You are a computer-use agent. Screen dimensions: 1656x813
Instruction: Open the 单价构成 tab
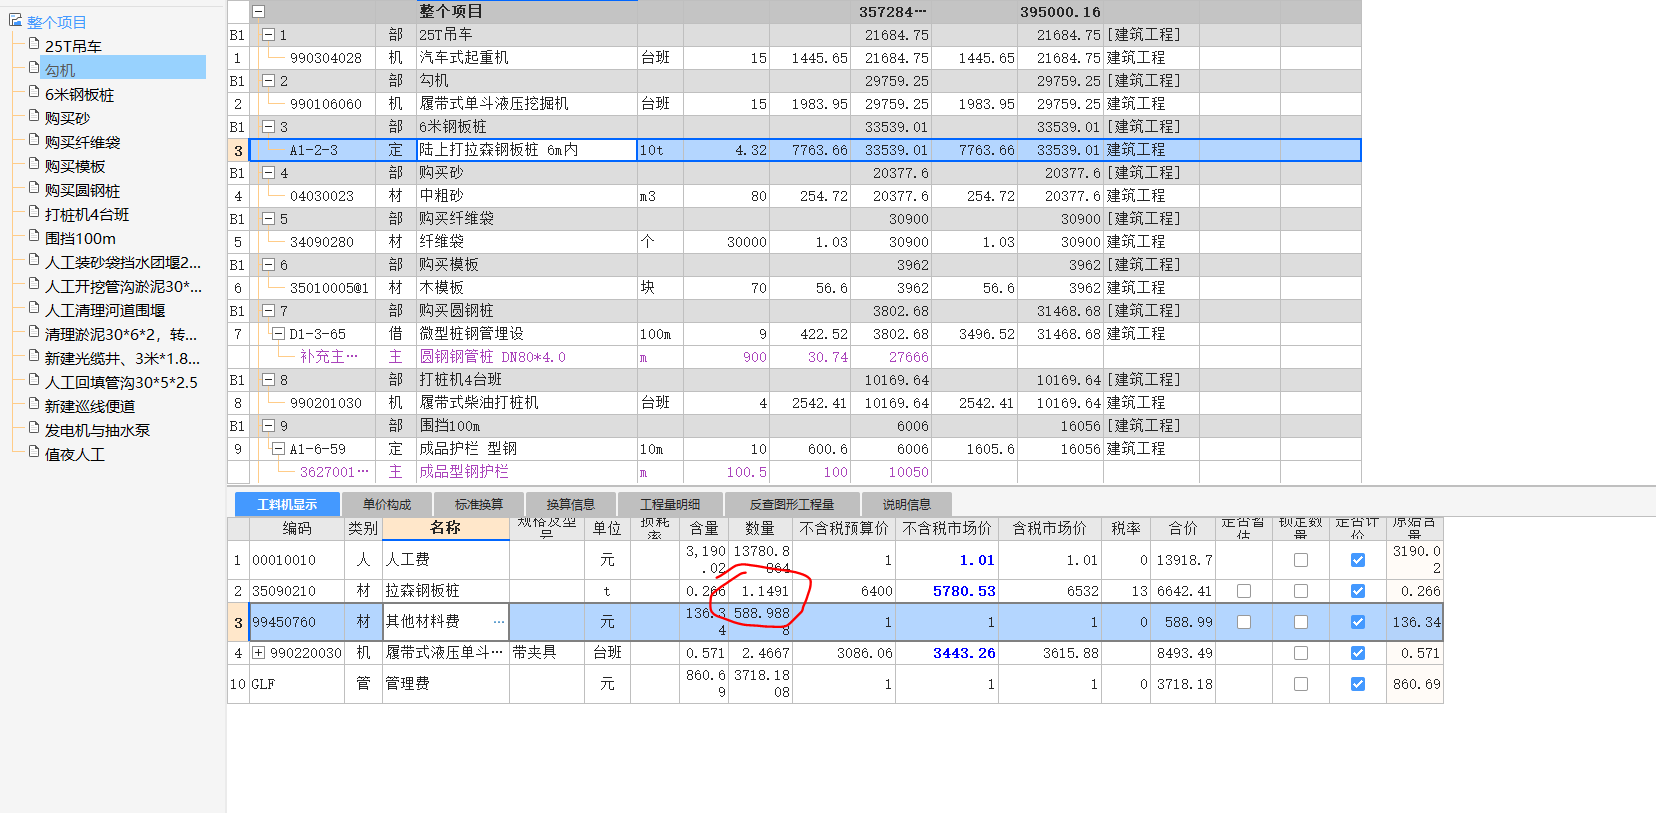(387, 505)
